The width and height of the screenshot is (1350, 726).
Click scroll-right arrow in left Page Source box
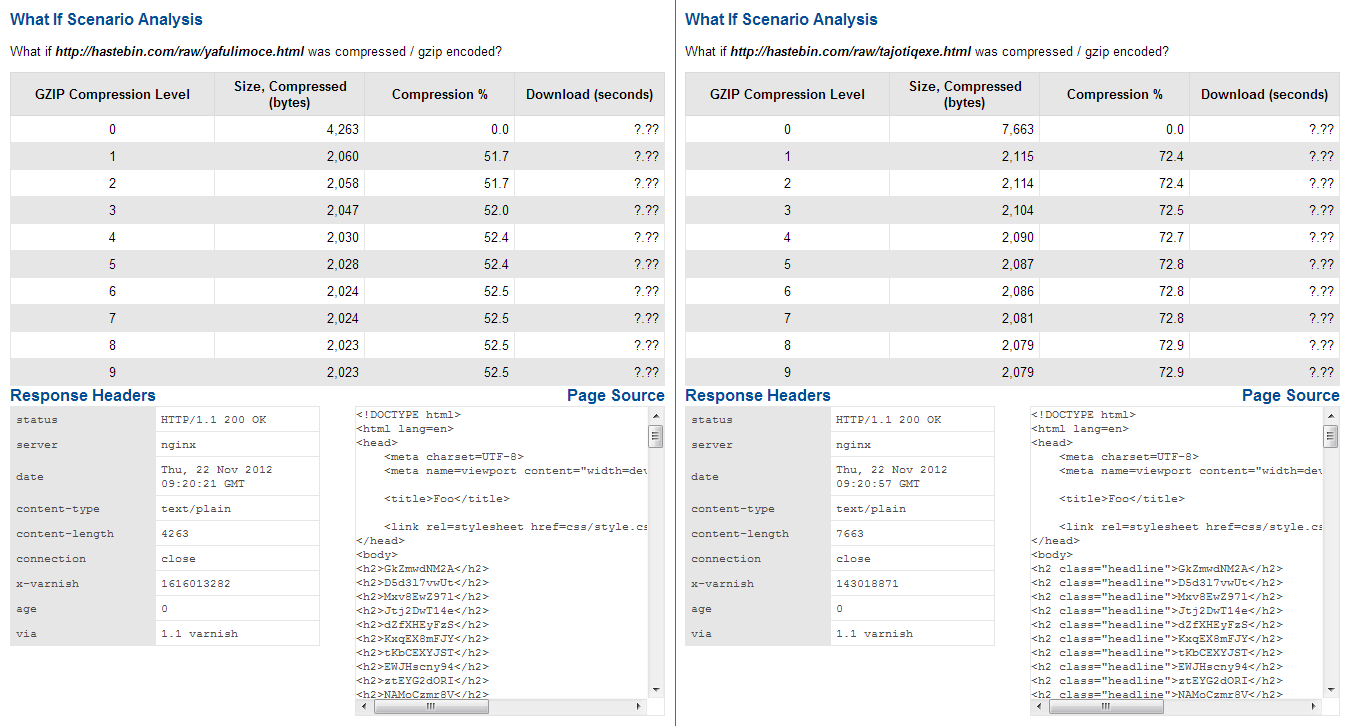click(640, 706)
